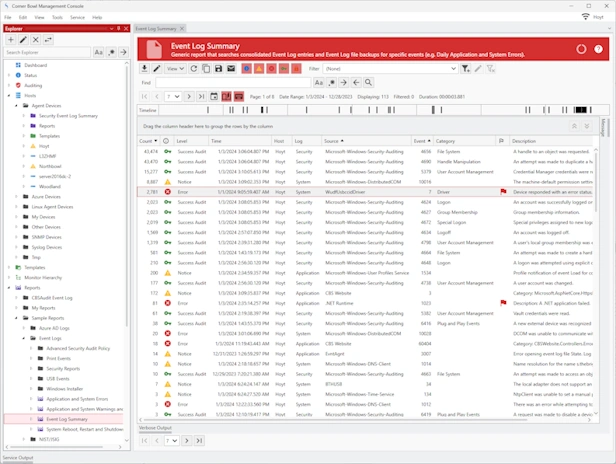Click the Delete X icon in Explorer

pos(37,39)
